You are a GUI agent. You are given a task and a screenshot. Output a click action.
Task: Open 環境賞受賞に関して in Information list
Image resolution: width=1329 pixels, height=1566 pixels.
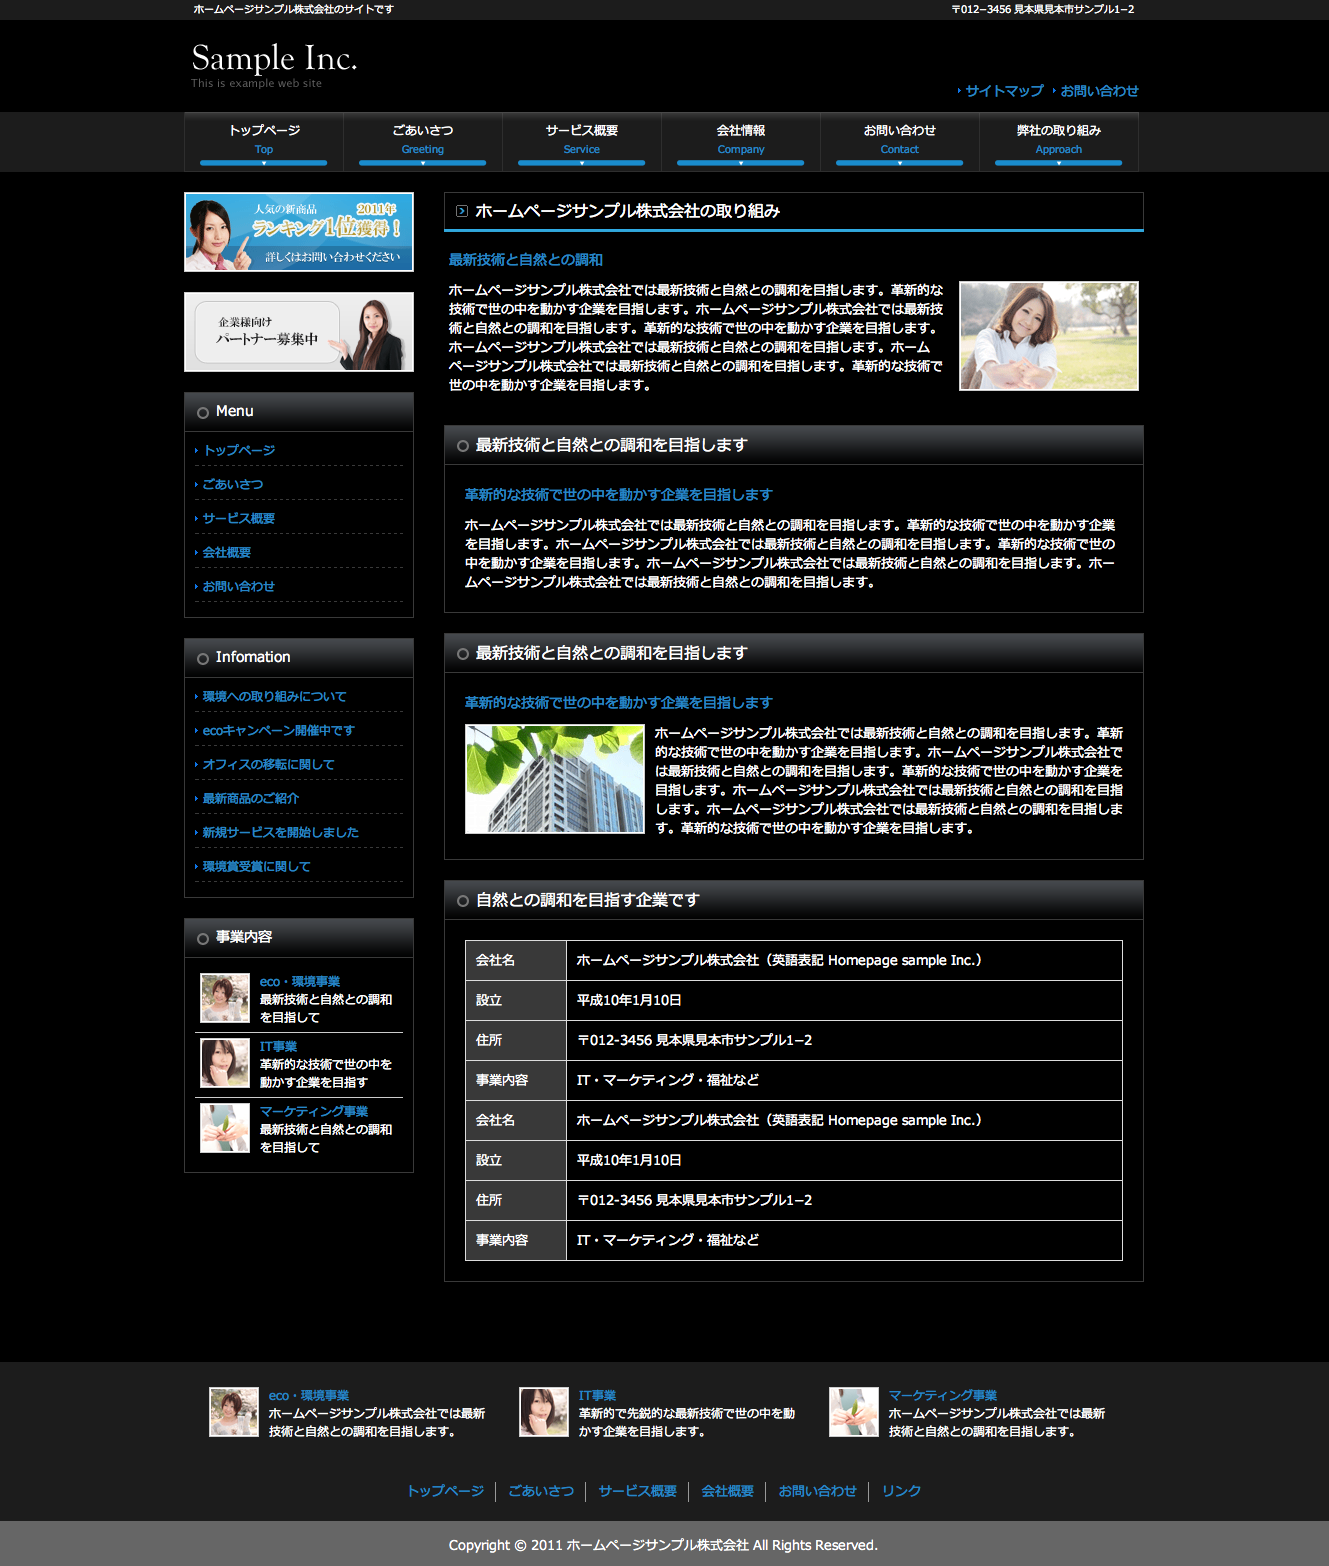(256, 867)
